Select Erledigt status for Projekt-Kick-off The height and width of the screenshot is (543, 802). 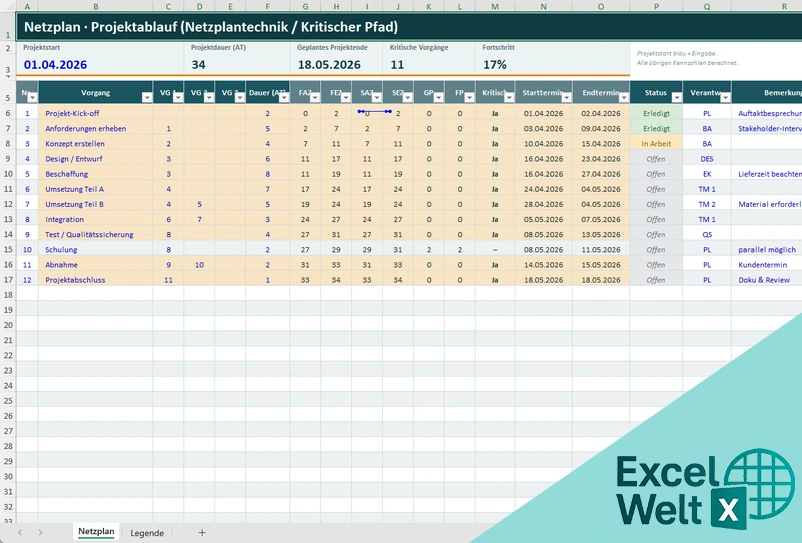[x=656, y=114]
